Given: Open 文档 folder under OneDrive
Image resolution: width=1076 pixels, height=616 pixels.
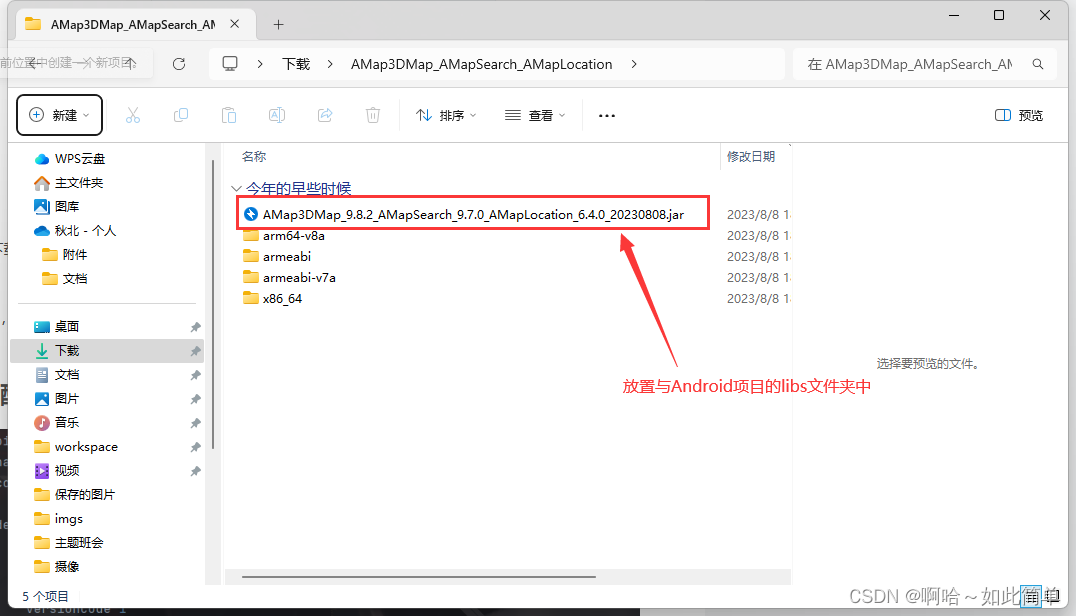Looking at the screenshot, I should pyautogui.click(x=74, y=279).
